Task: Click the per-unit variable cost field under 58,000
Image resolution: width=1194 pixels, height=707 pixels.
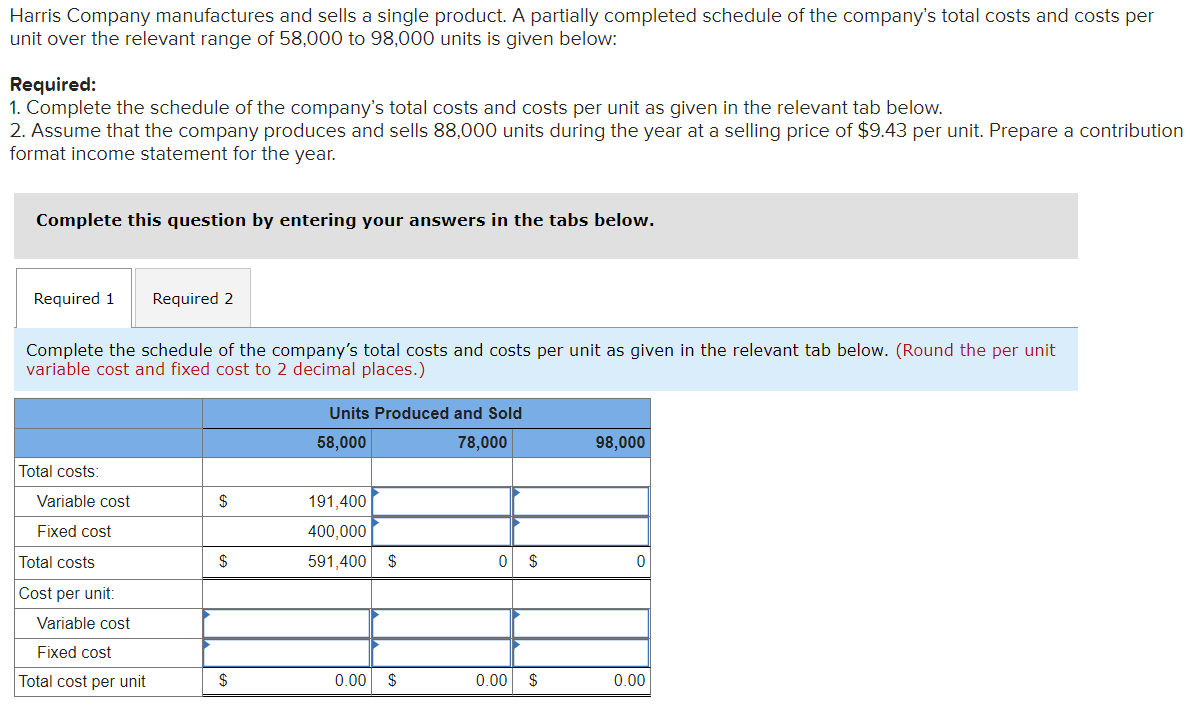Action: click(285, 622)
